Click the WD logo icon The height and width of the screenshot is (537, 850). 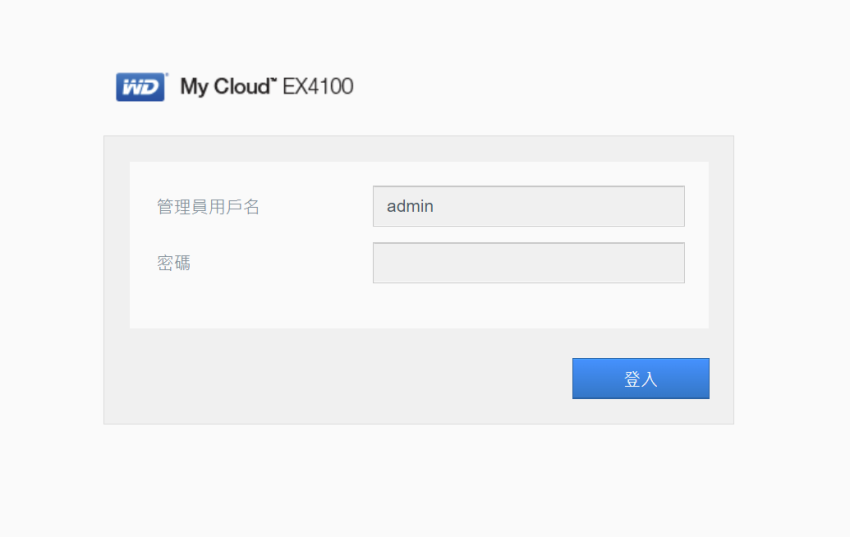[140, 87]
